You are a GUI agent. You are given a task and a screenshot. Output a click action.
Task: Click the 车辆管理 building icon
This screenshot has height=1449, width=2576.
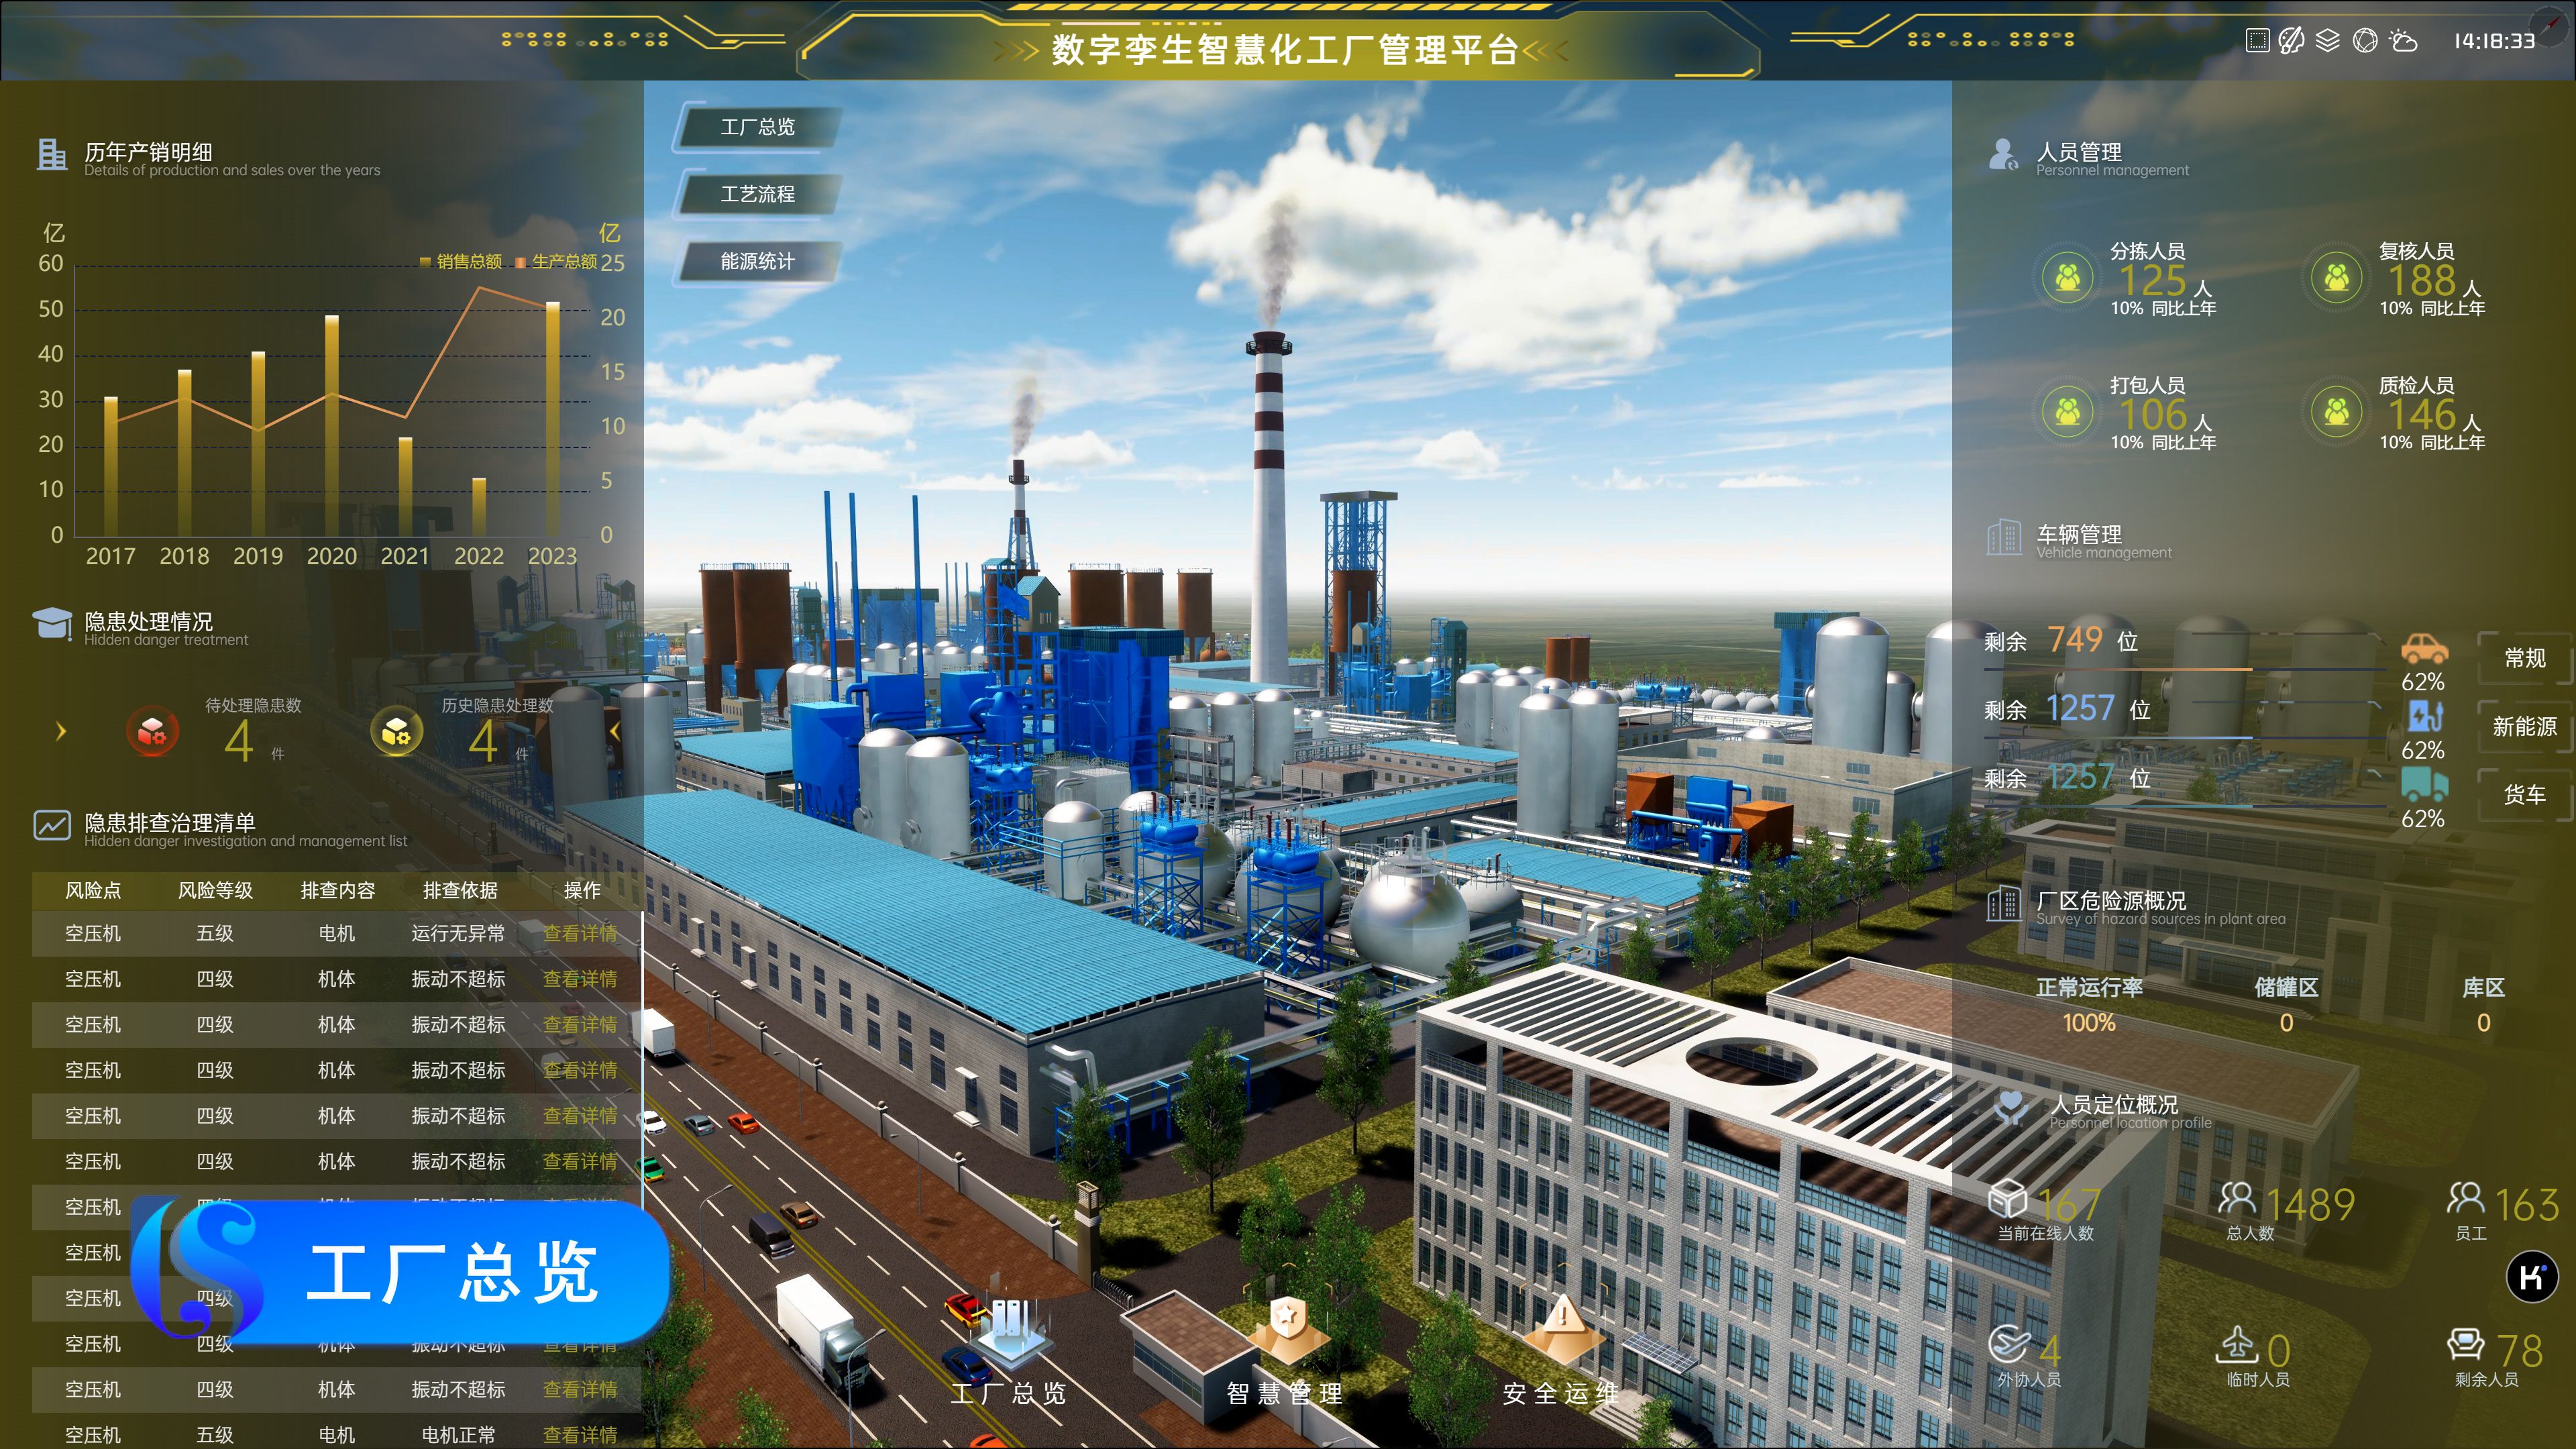click(x=2004, y=538)
